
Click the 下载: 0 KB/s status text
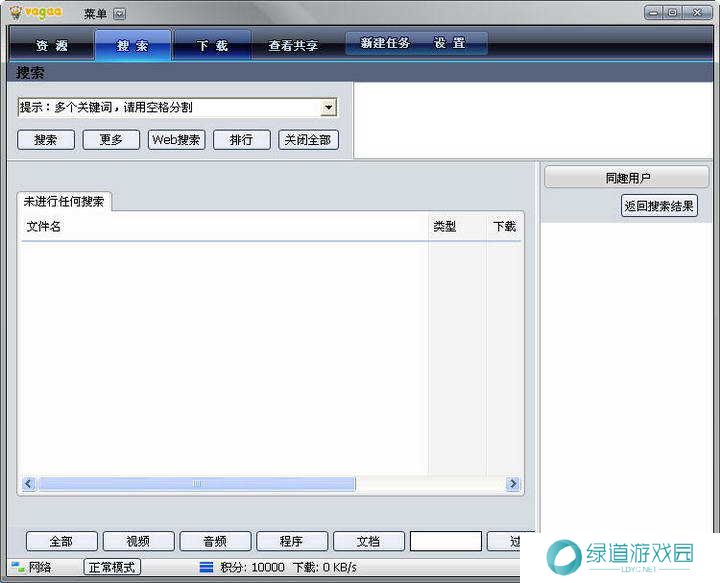coord(324,567)
